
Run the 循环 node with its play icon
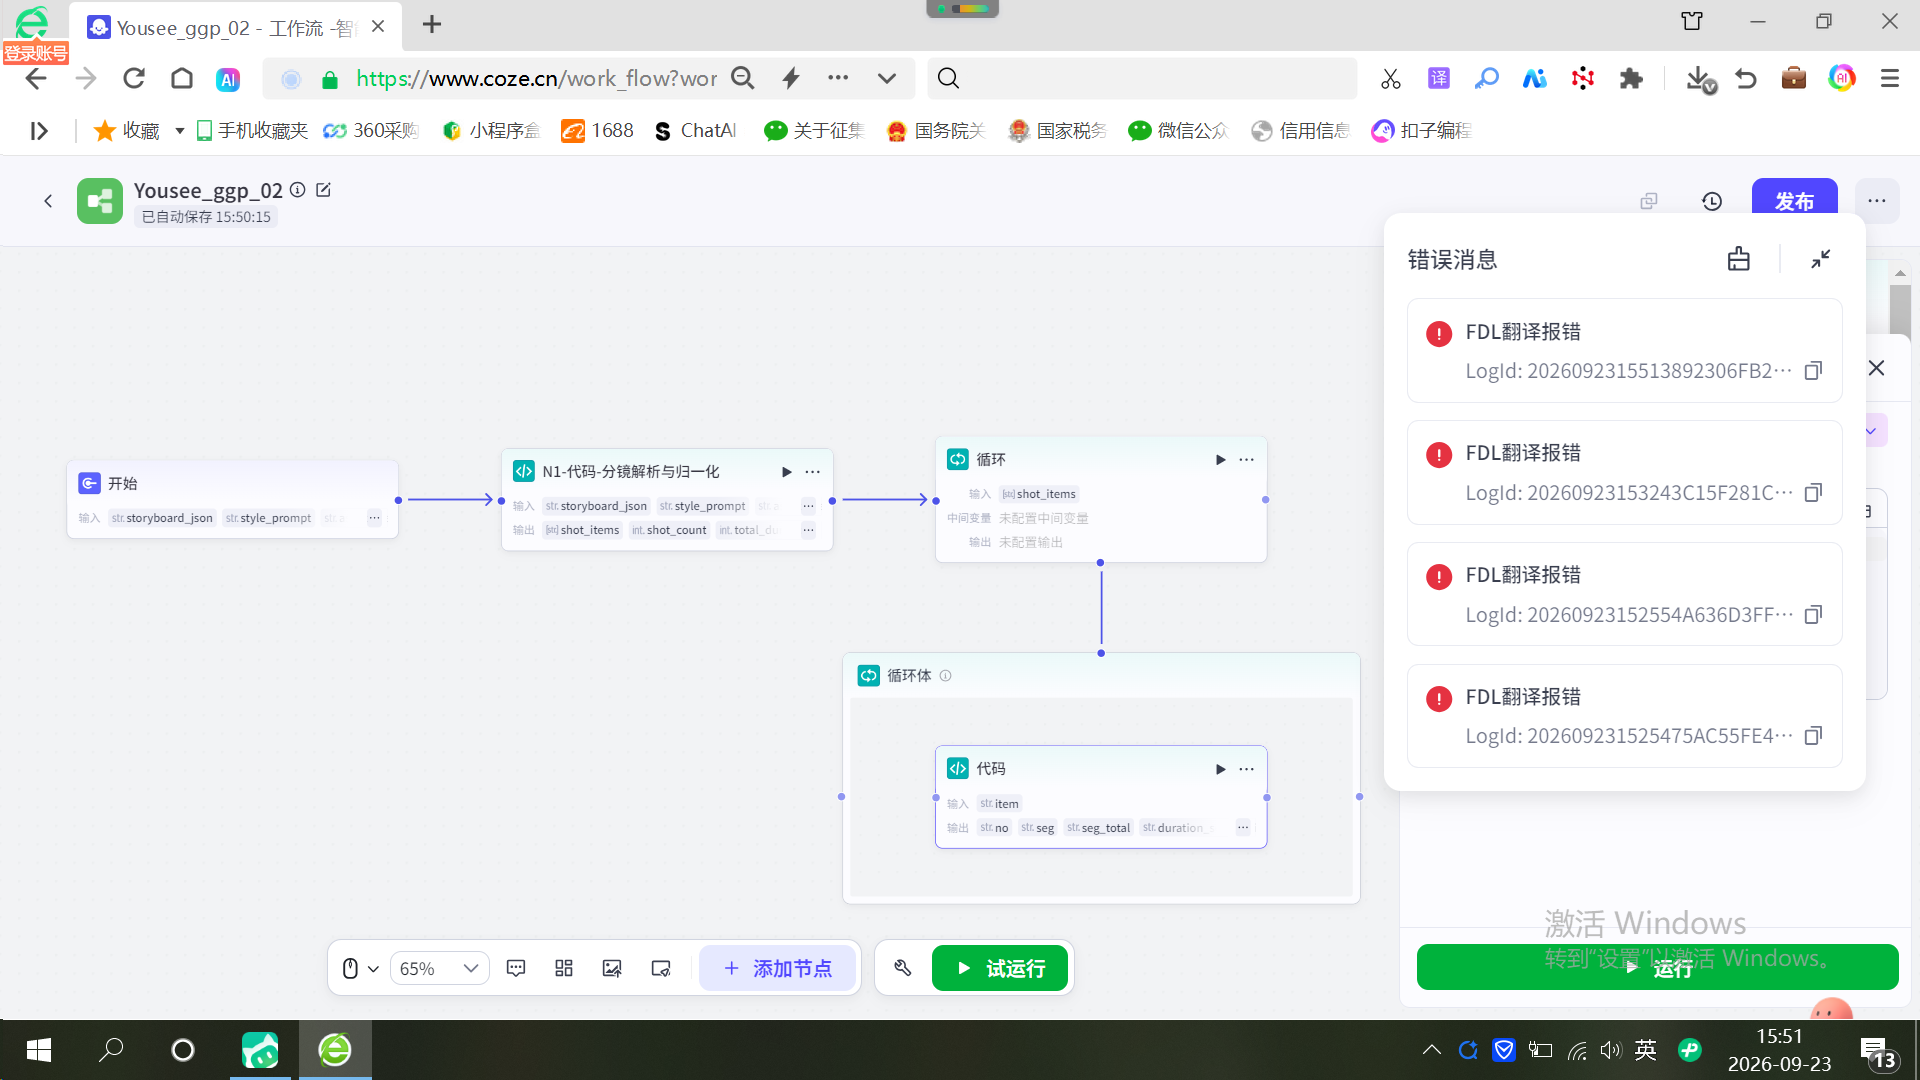click(1220, 460)
